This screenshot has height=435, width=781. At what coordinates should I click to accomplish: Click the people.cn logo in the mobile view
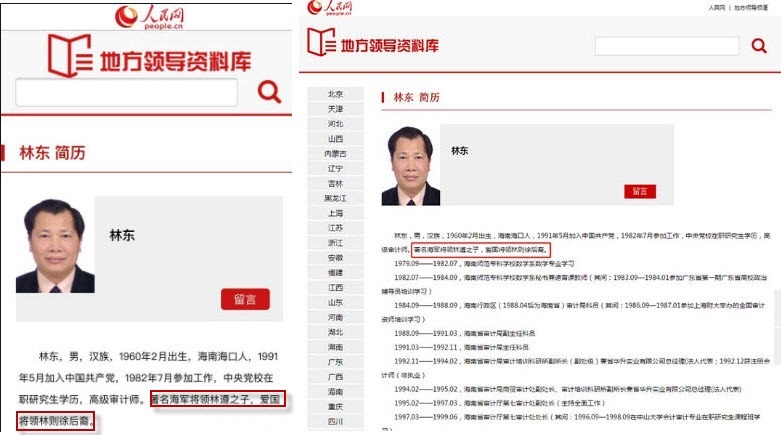coord(149,16)
